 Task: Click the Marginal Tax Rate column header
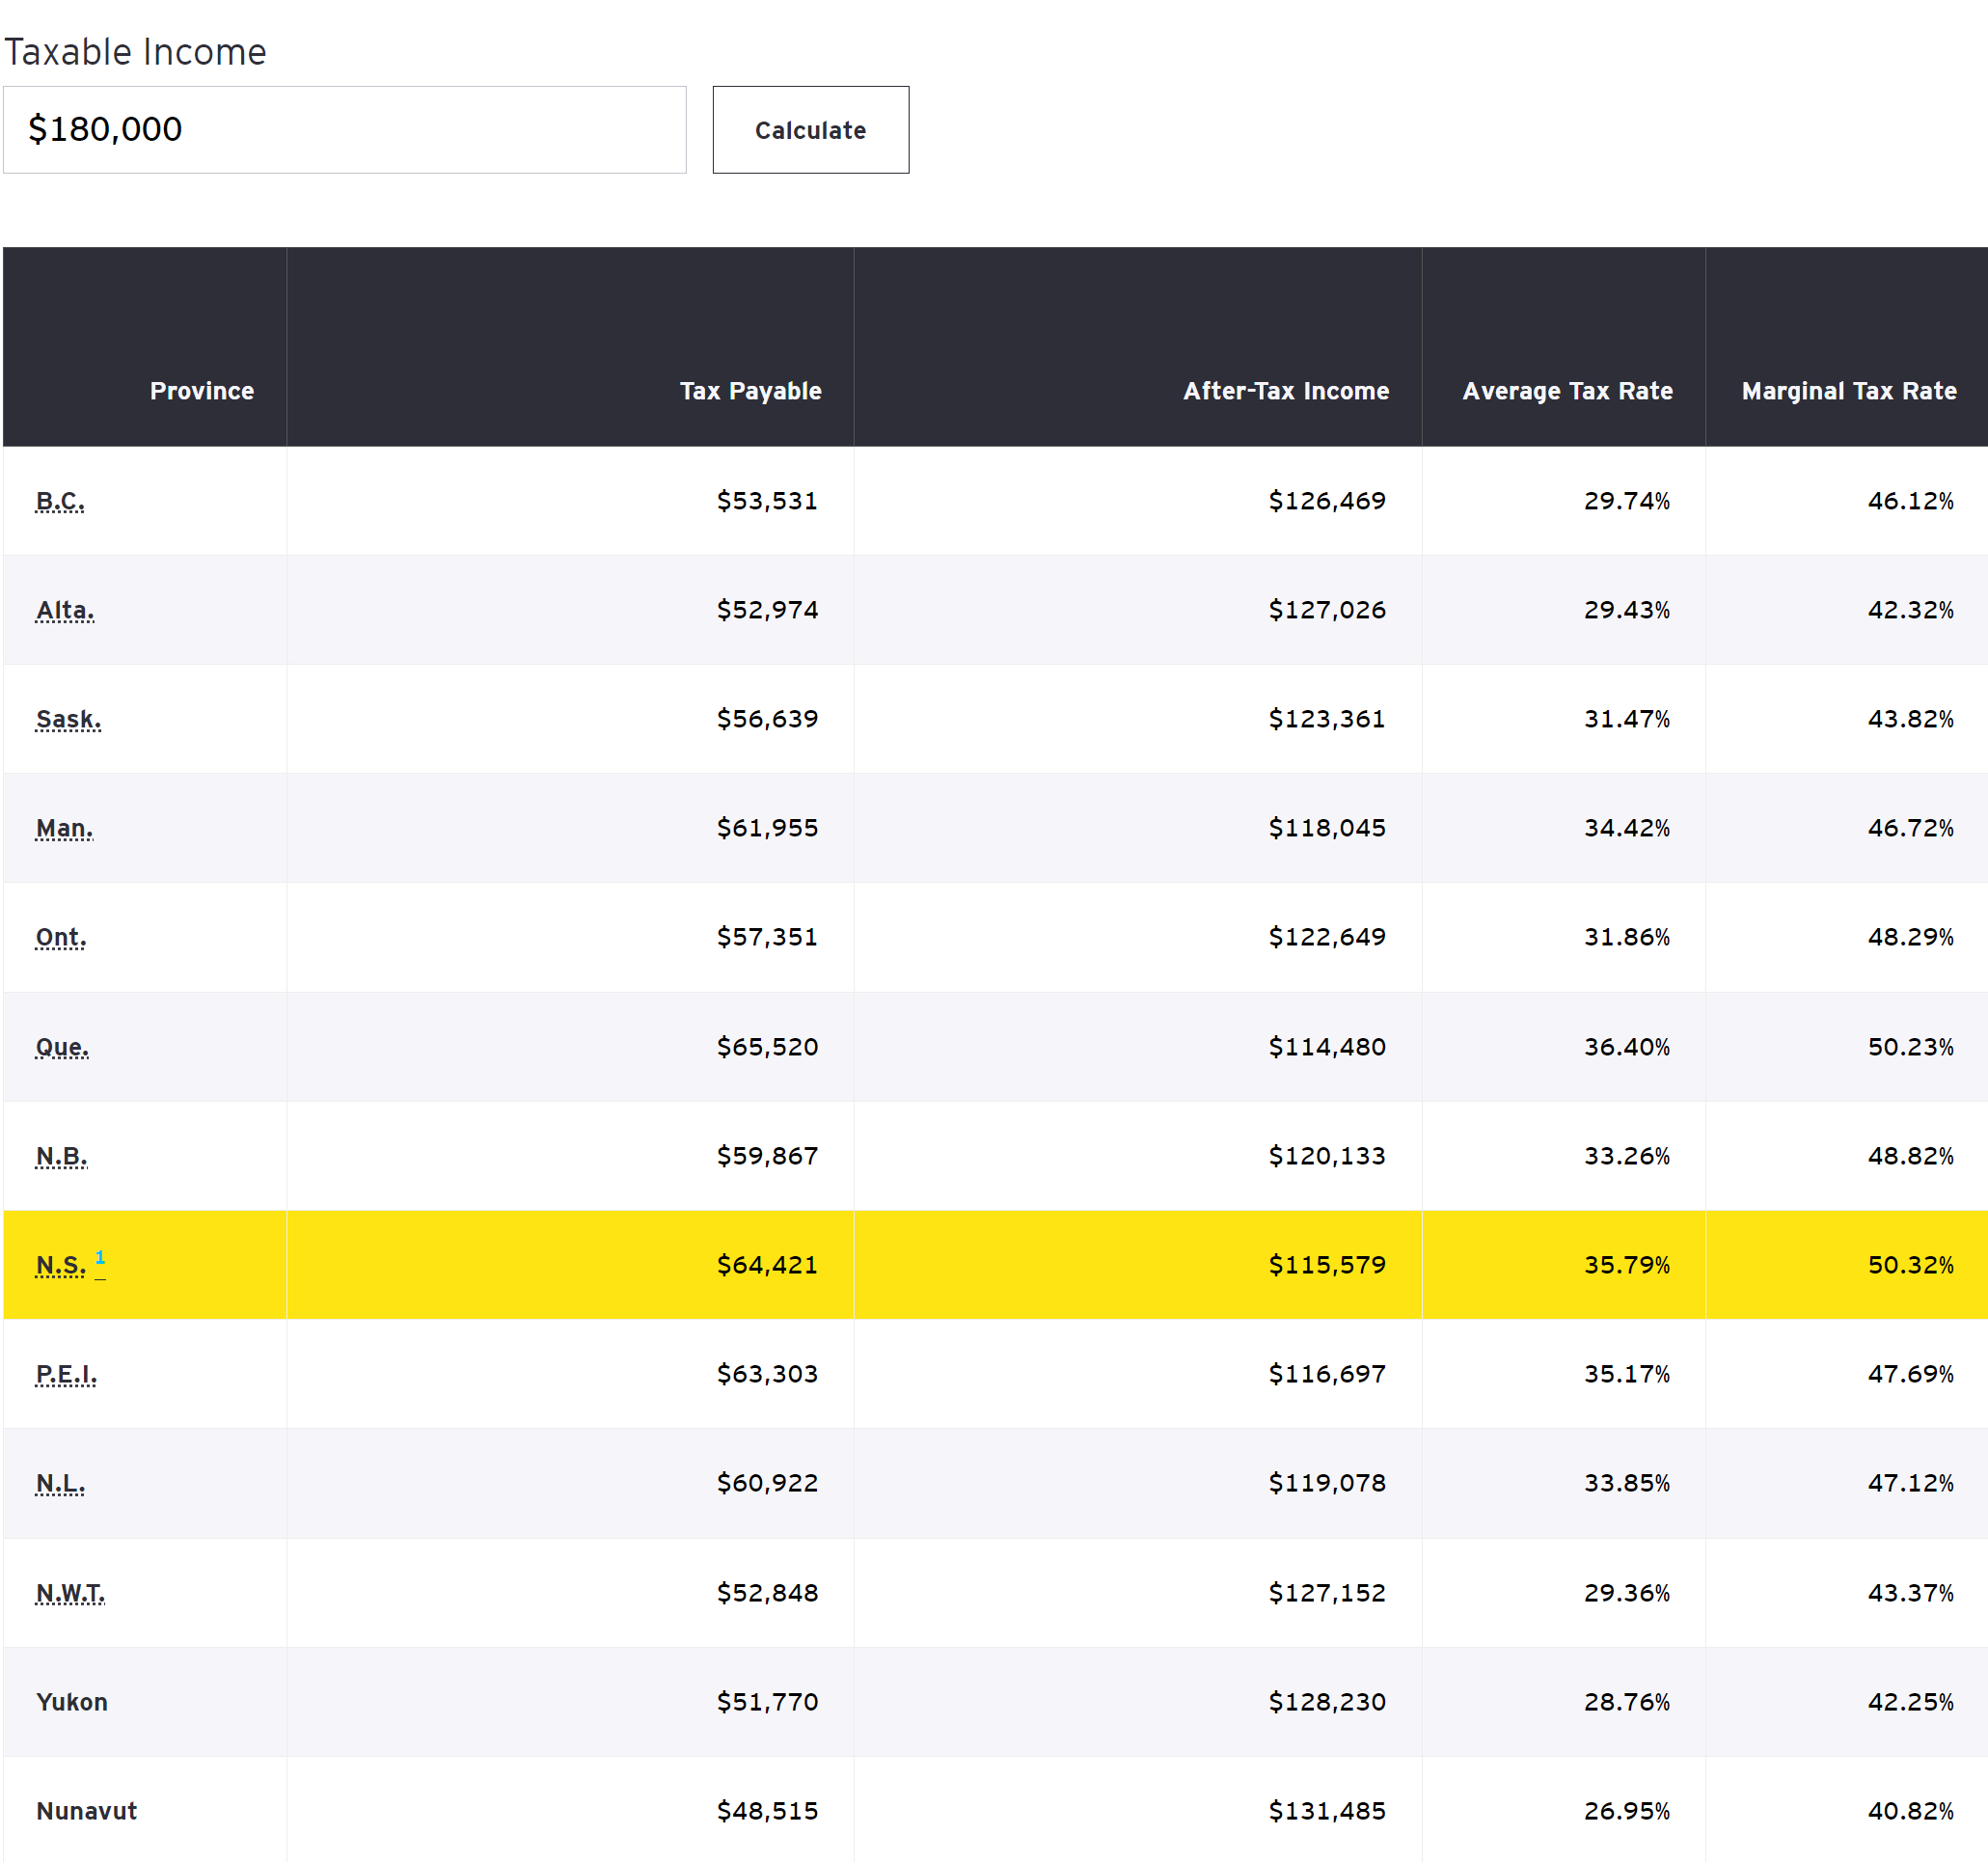pyautogui.click(x=1849, y=391)
